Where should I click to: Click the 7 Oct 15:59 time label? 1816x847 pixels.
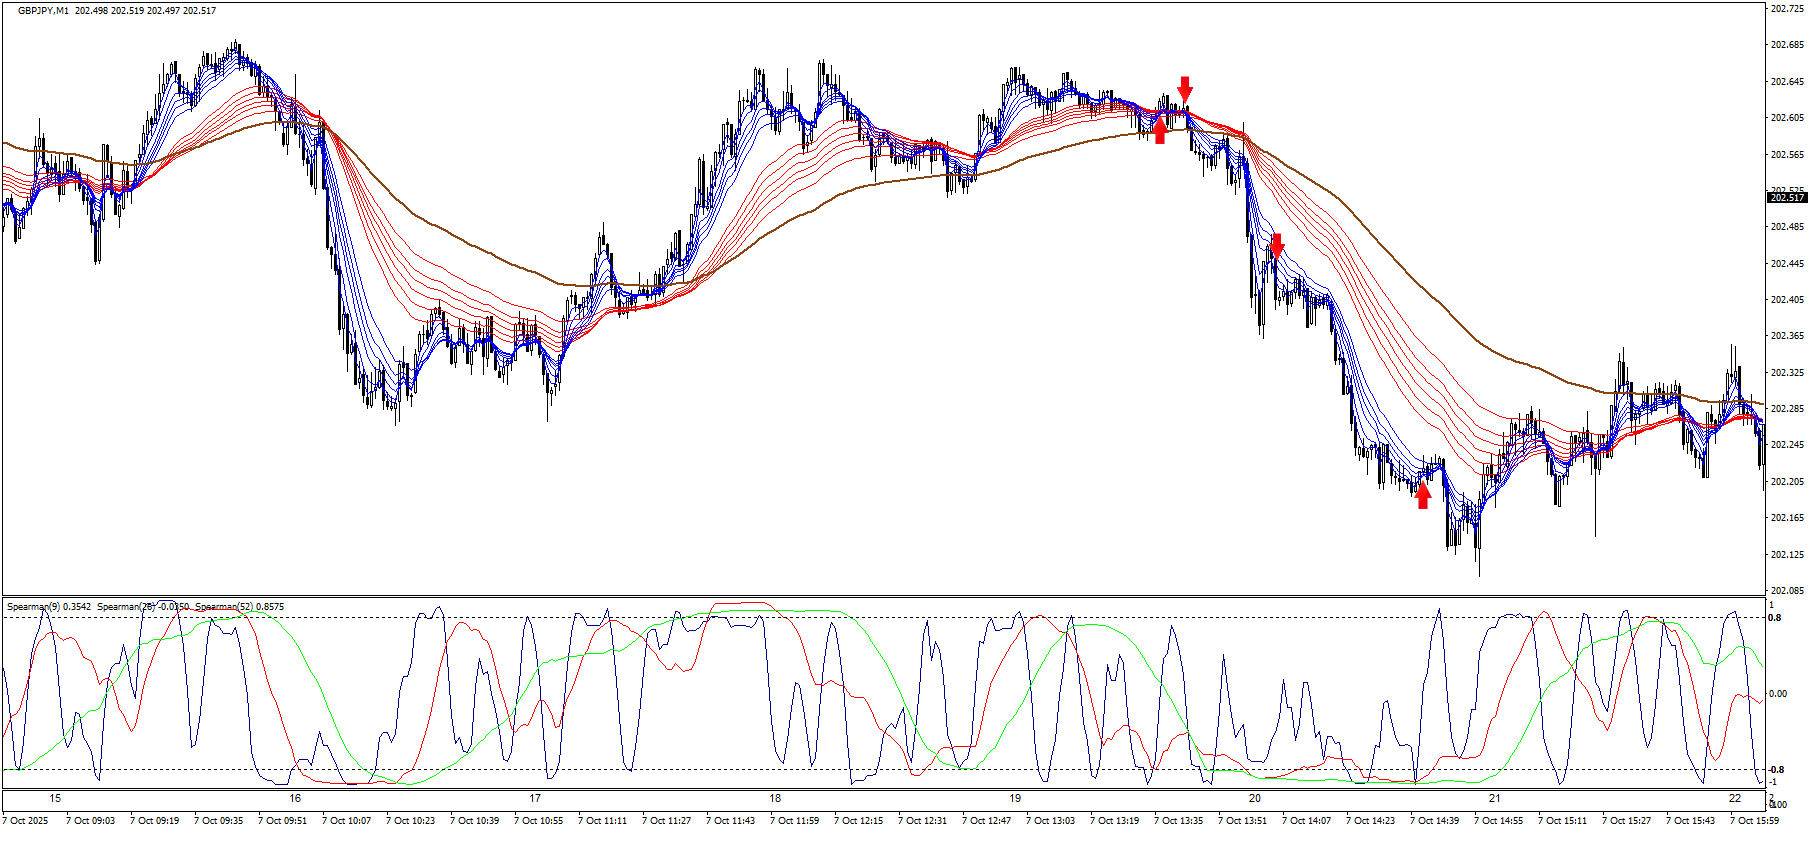[1754, 821]
